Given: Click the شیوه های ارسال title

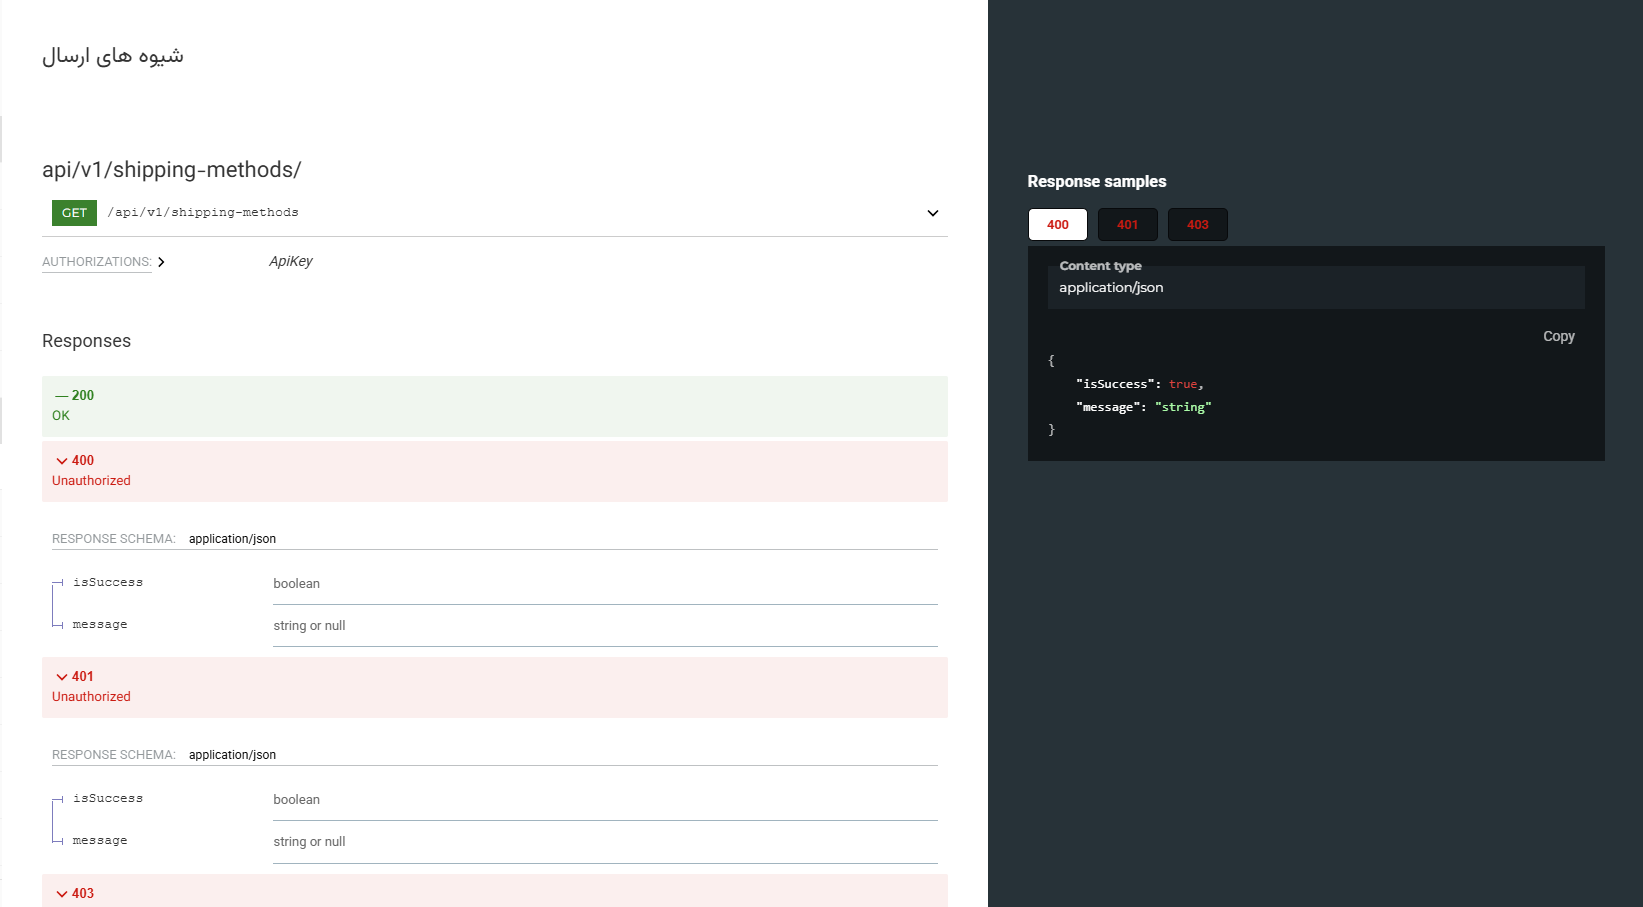Looking at the screenshot, I should click(x=112, y=55).
